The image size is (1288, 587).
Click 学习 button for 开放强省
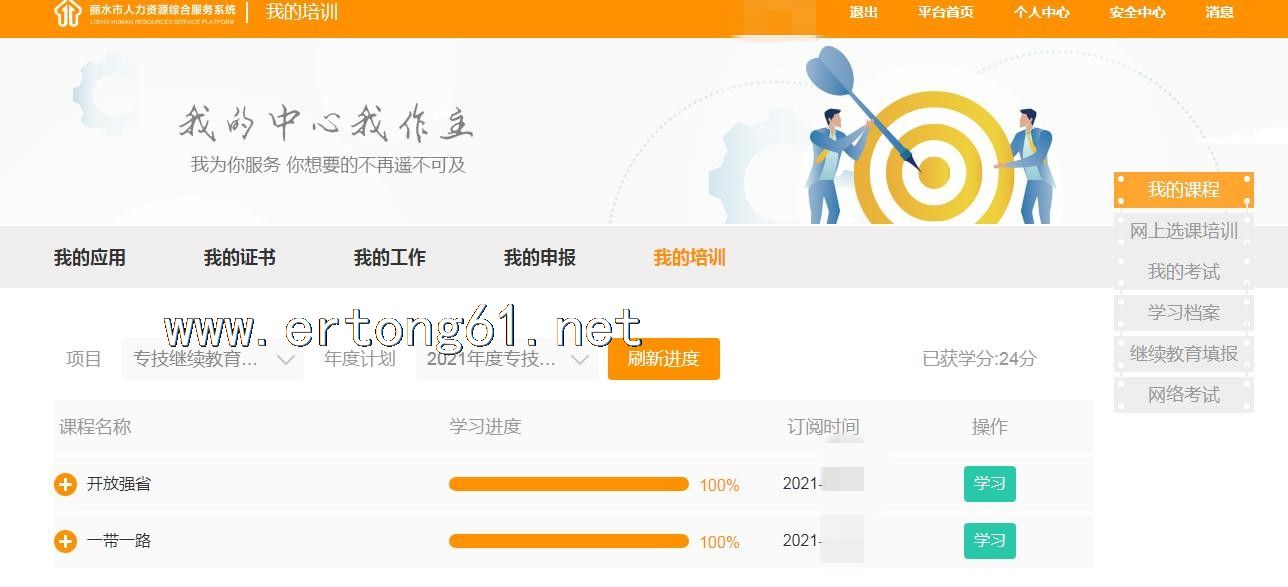click(989, 484)
